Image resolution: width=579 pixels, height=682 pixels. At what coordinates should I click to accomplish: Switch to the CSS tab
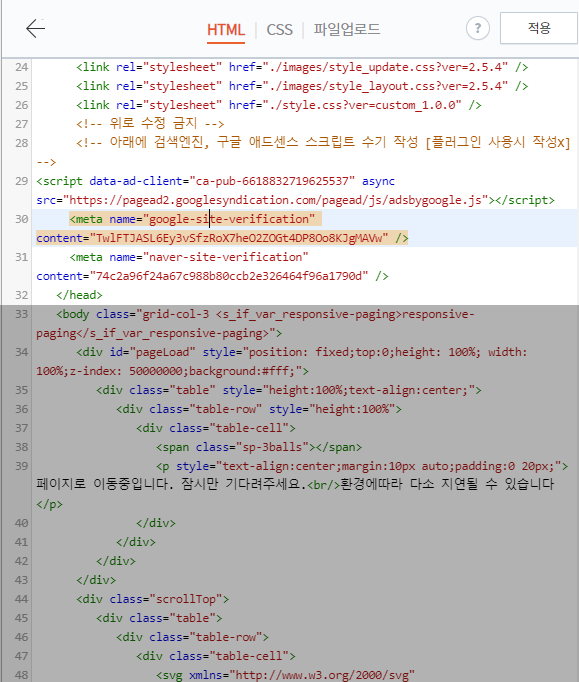(279, 30)
